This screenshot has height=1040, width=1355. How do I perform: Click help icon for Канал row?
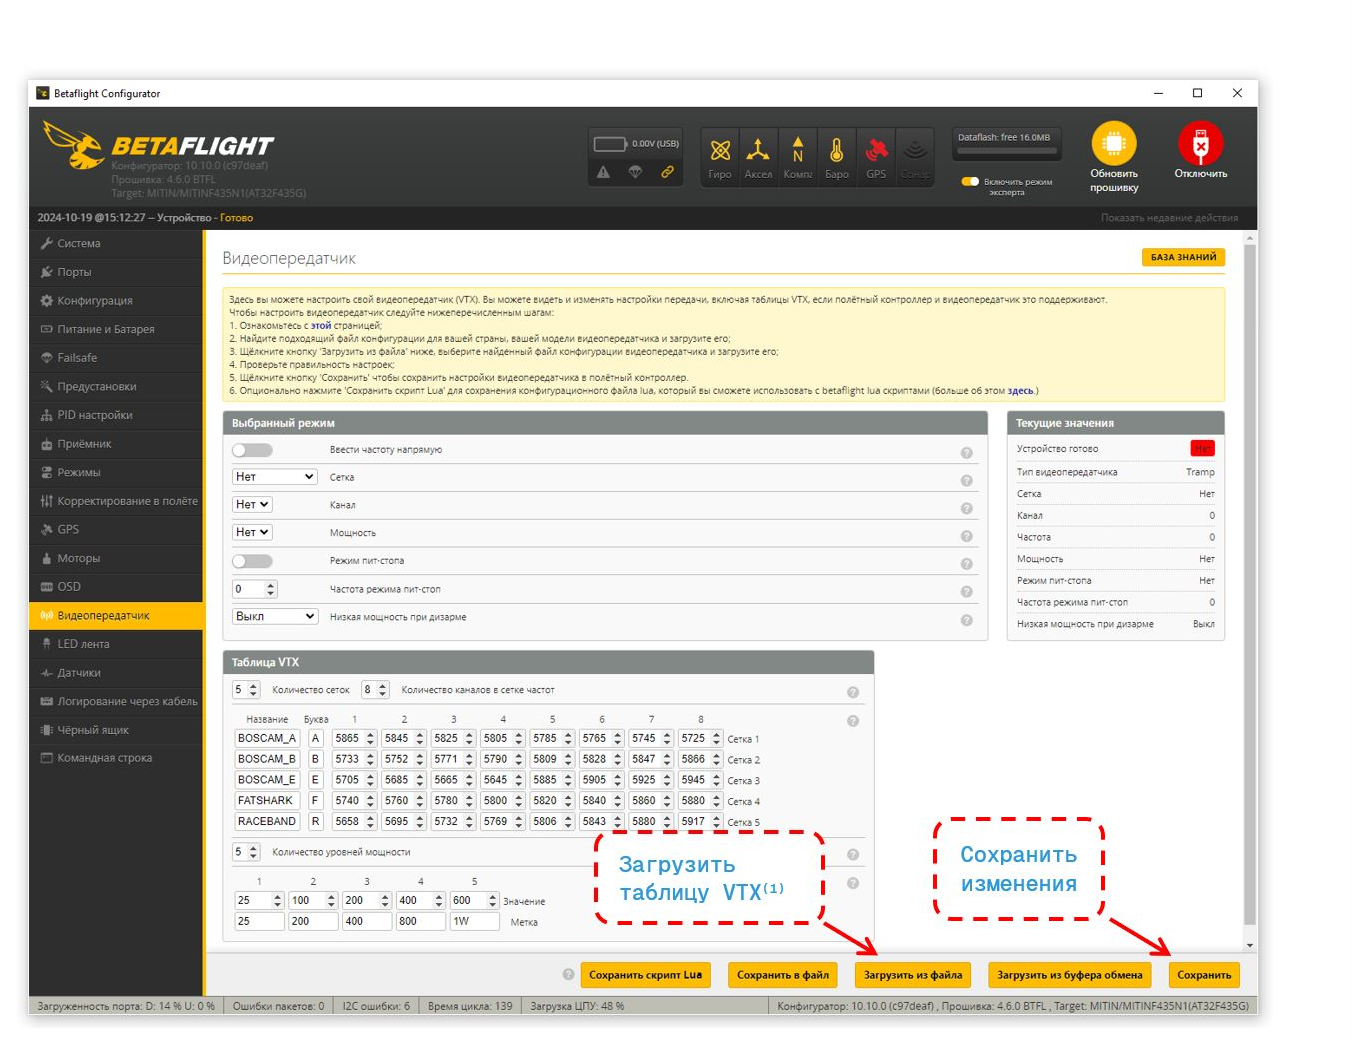pyautogui.click(x=966, y=508)
